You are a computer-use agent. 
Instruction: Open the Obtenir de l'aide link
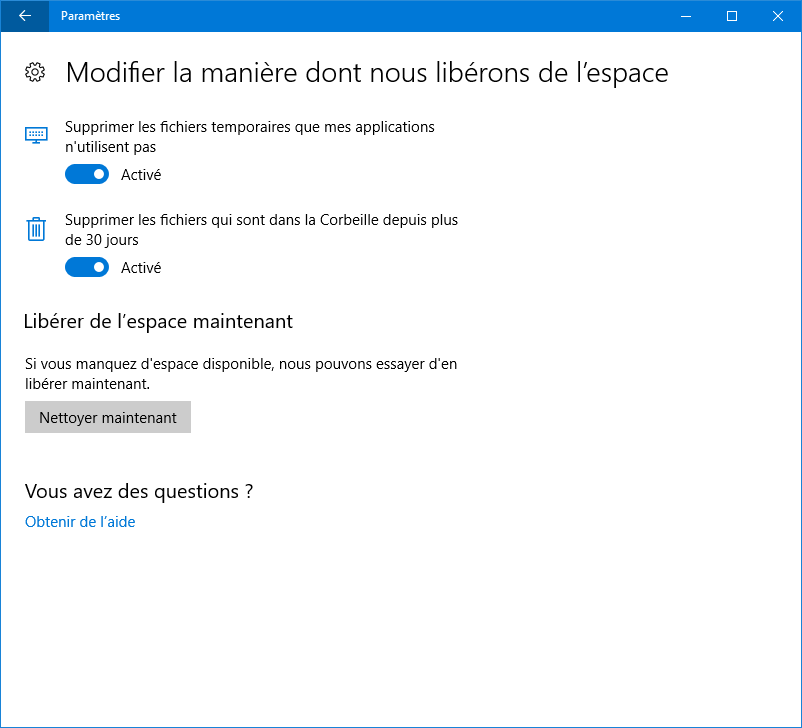(x=80, y=522)
